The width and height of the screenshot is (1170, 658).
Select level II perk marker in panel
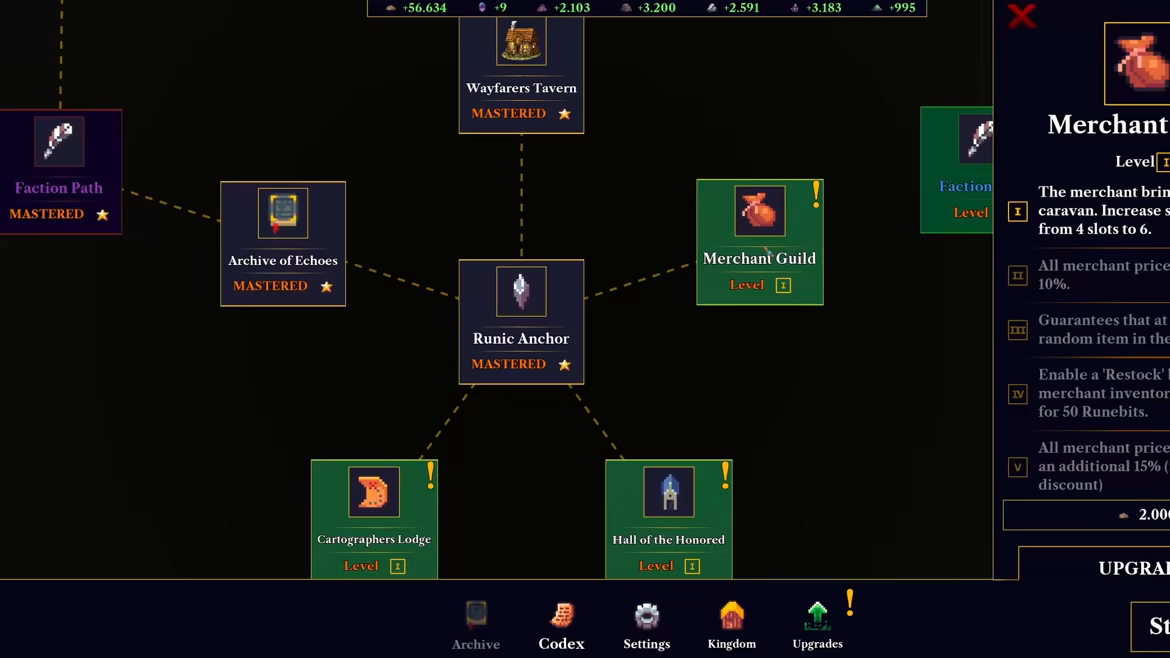pyautogui.click(x=1018, y=276)
